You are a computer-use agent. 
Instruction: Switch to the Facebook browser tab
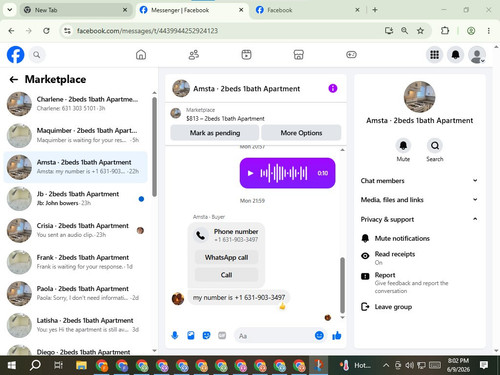[x=307, y=10]
